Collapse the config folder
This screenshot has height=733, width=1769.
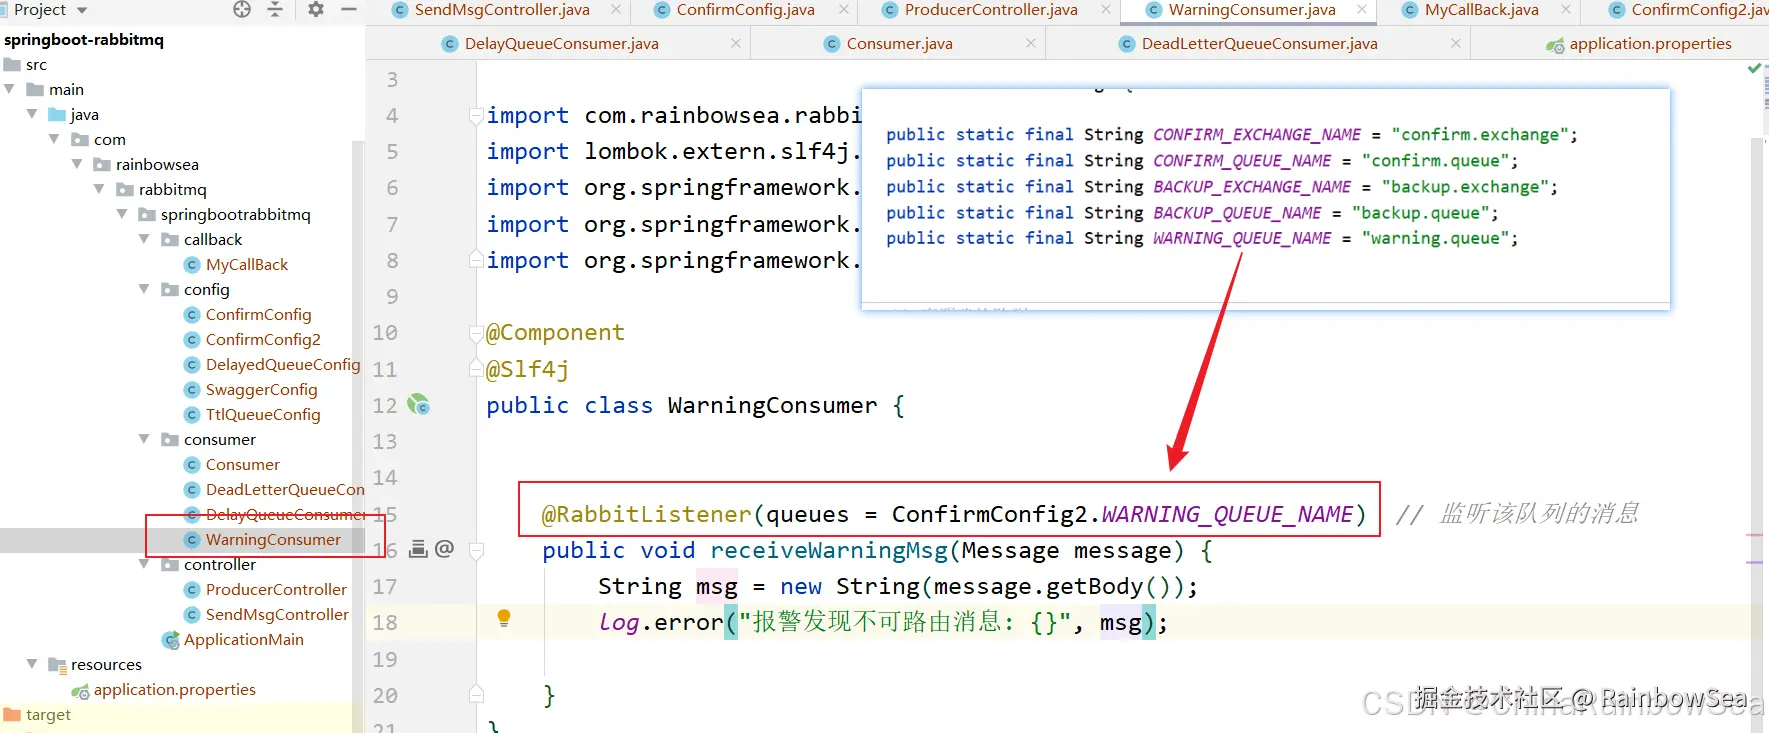[144, 289]
